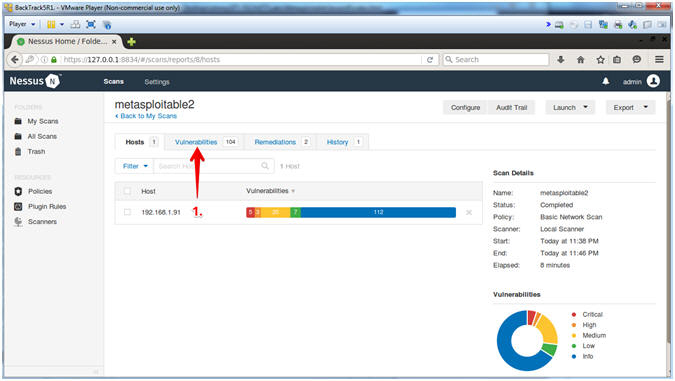Open the Trash folder

pyautogui.click(x=36, y=152)
